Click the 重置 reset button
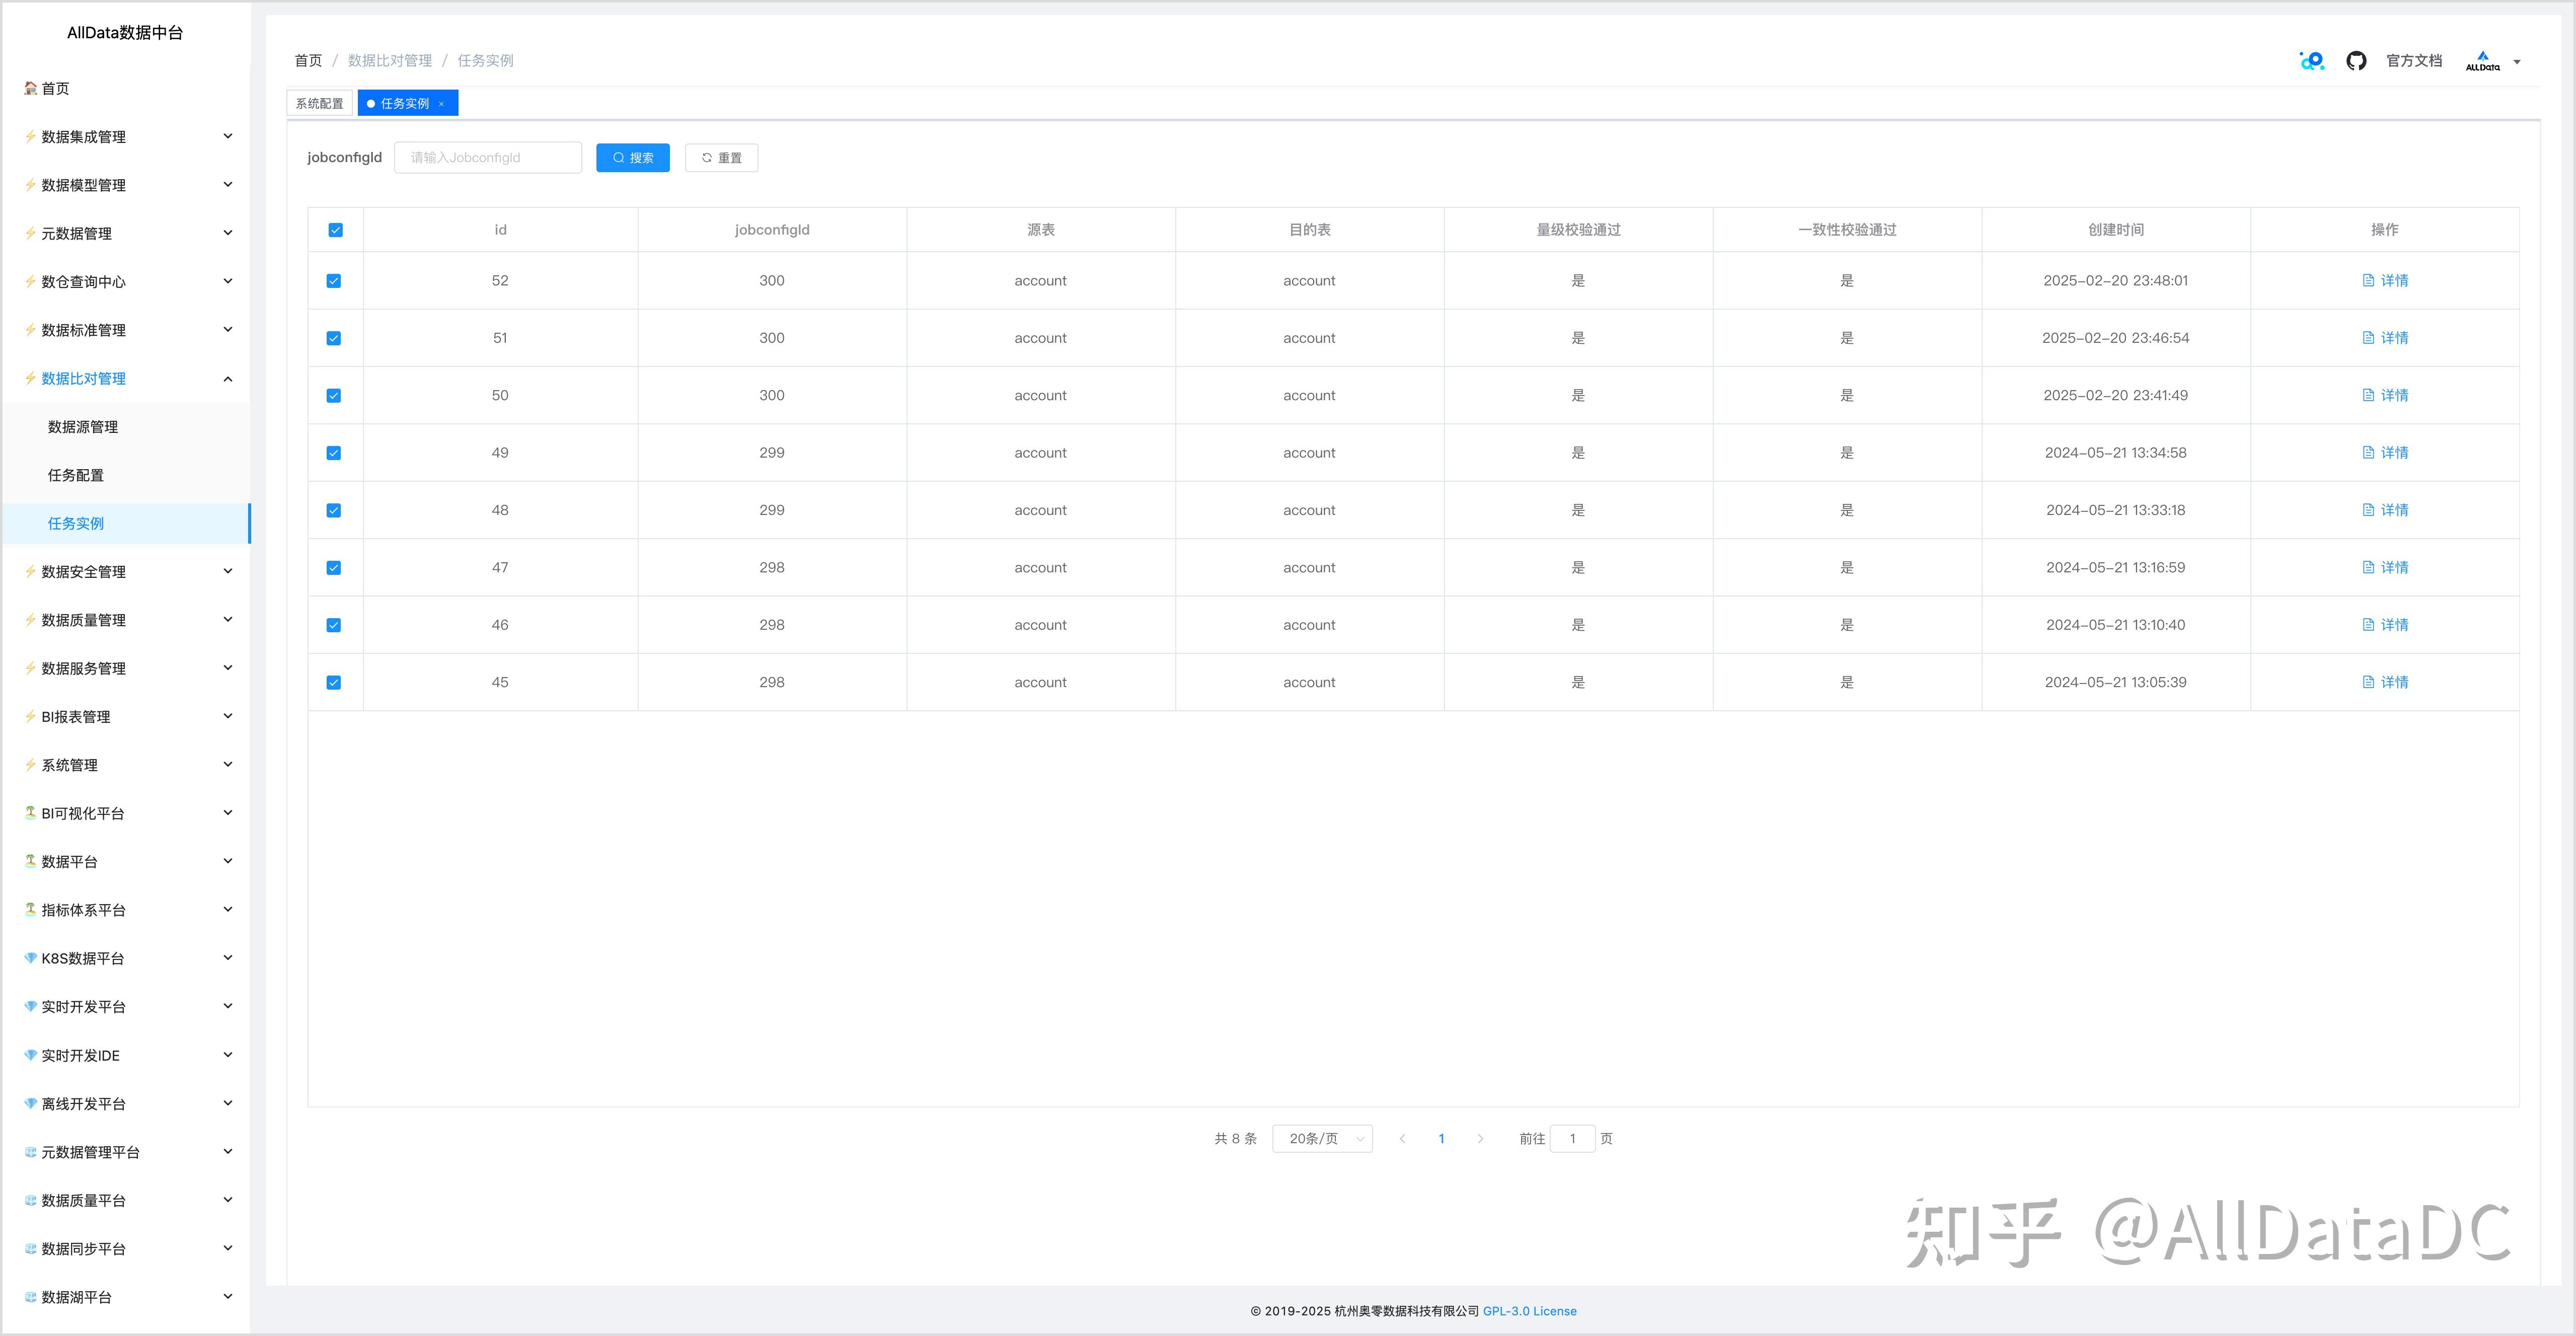Image resolution: width=2576 pixels, height=1336 pixels. (721, 158)
